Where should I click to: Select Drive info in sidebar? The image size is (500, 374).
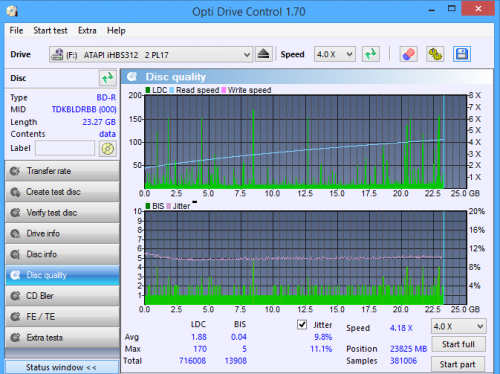click(x=62, y=234)
